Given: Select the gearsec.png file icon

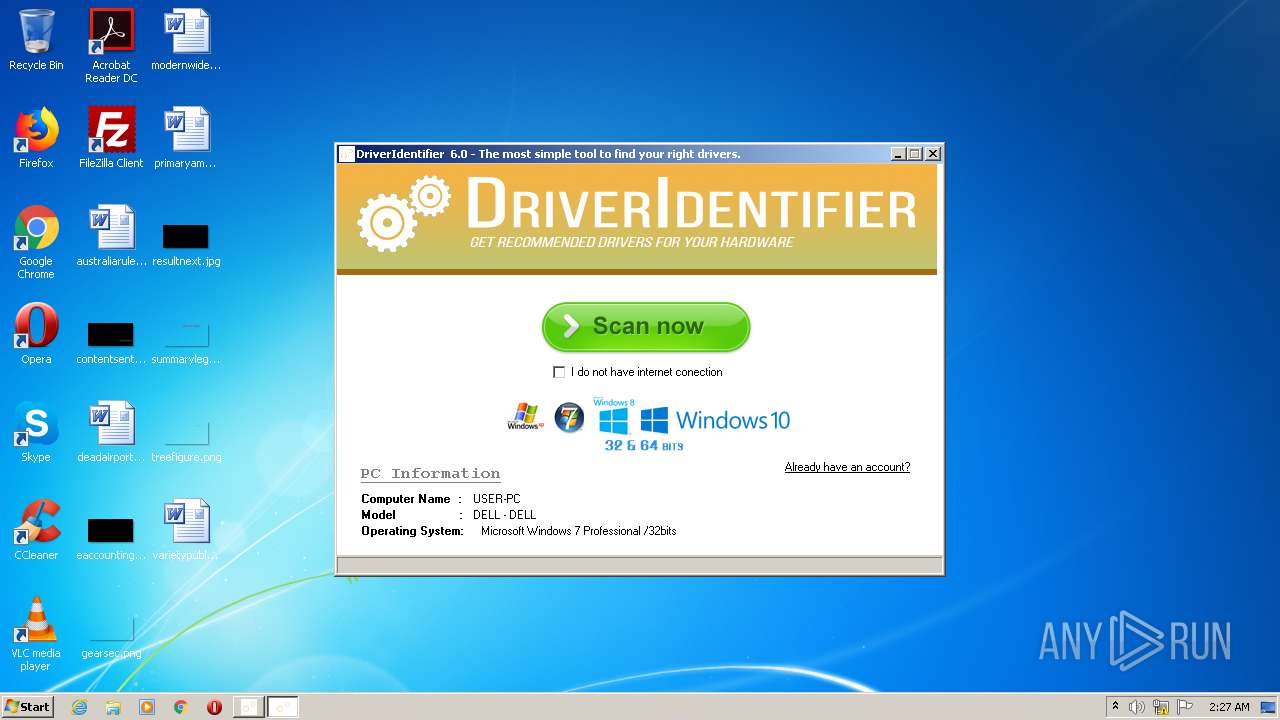Looking at the screenshot, I should pos(111,636).
